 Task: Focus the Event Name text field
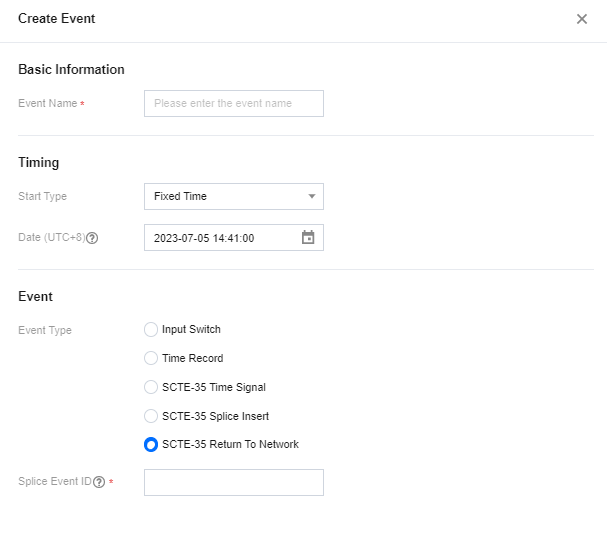(233, 104)
